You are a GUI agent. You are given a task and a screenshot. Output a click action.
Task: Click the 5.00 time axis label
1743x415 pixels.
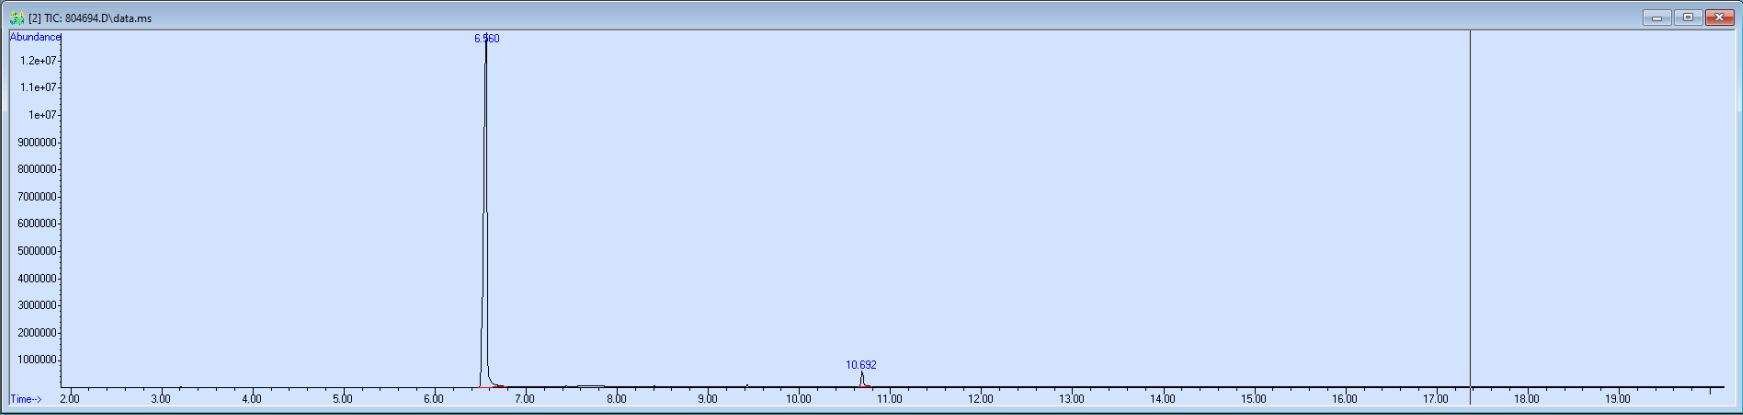343,399
